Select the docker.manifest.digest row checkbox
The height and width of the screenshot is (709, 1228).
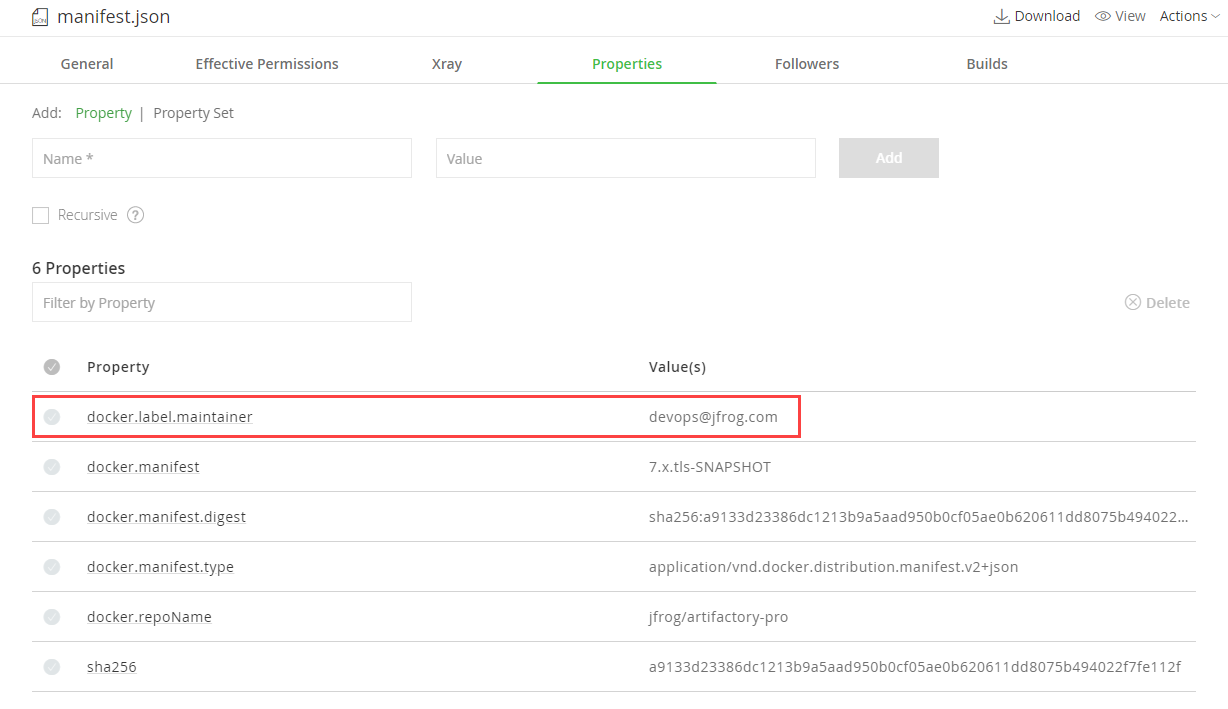[52, 516]
